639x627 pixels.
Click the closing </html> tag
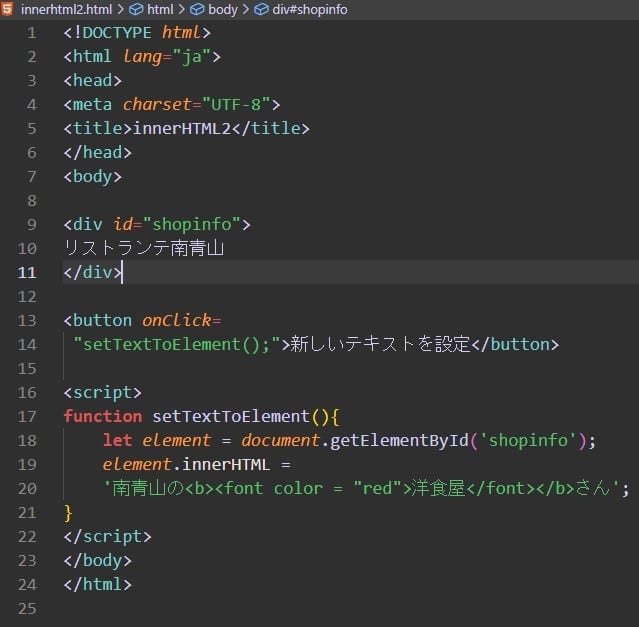(x=97, y=584)
